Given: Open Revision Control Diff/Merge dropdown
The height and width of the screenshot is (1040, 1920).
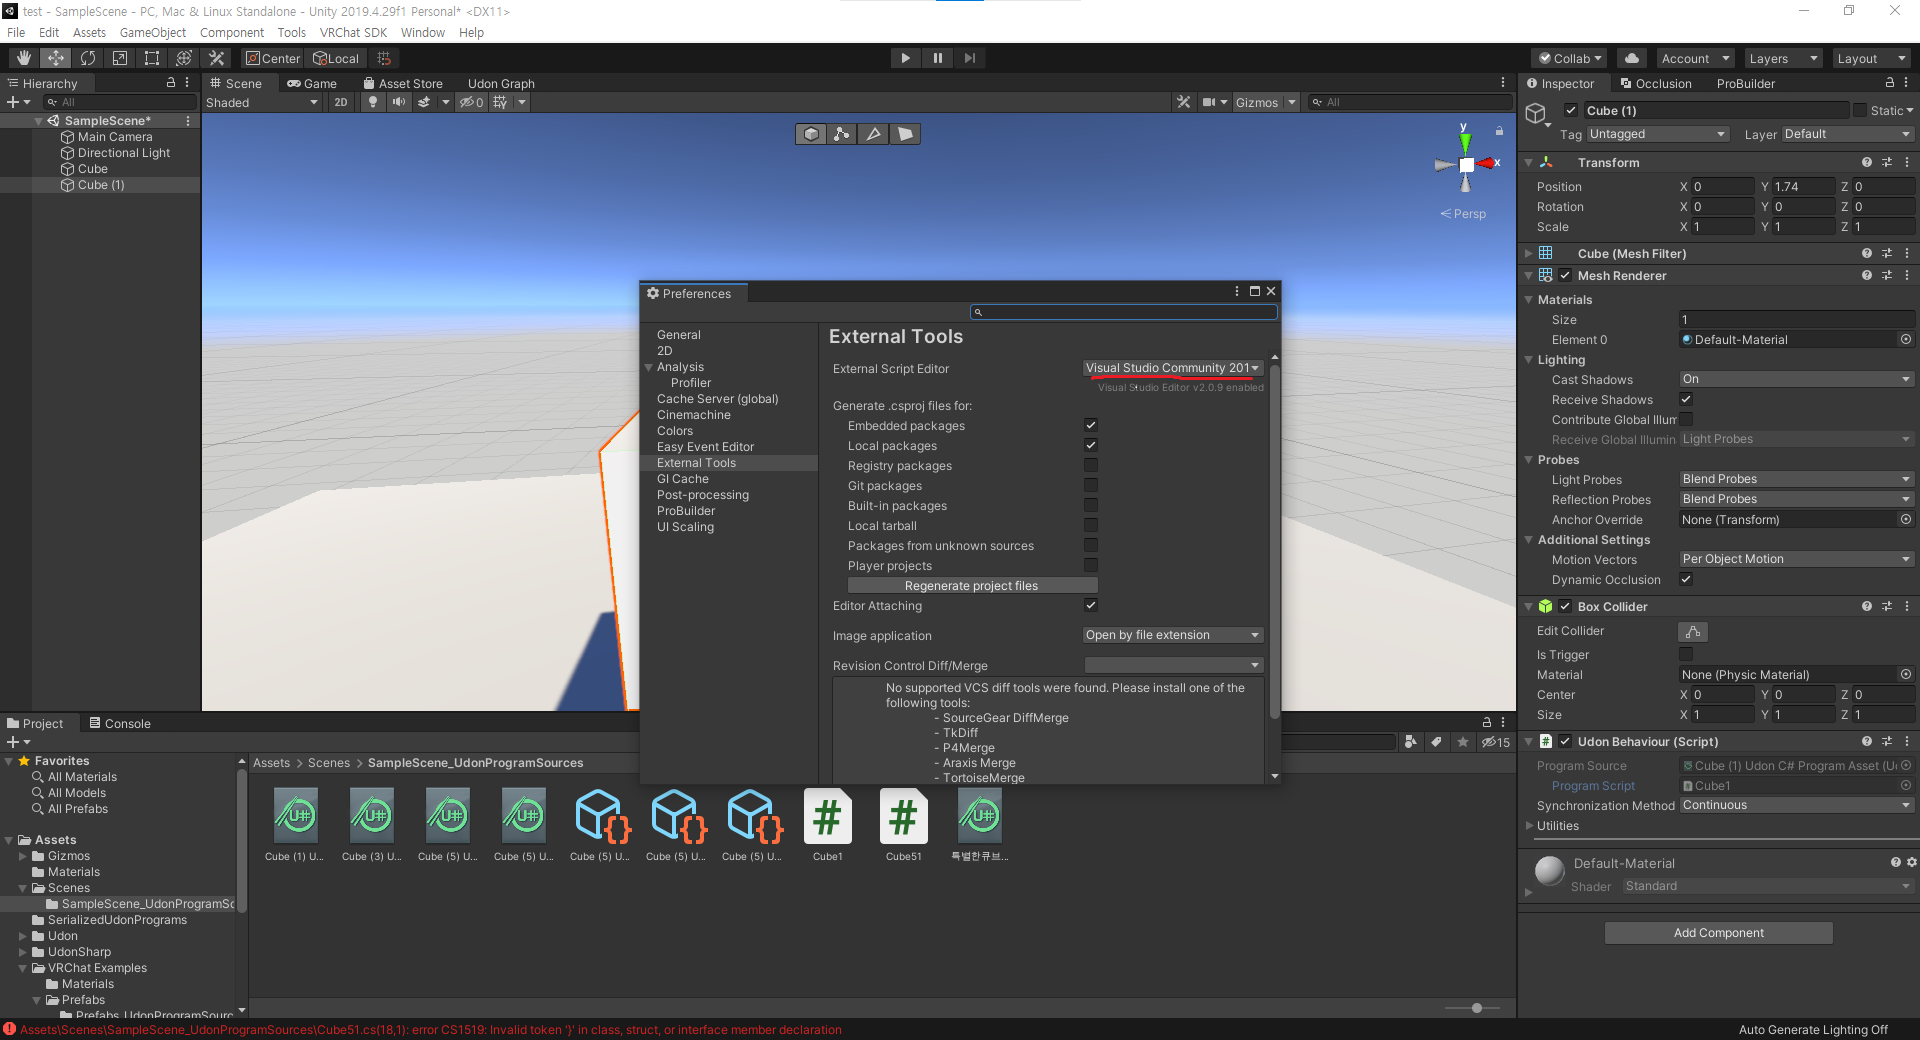Looking at the screenshot, I should [1173, 665].
